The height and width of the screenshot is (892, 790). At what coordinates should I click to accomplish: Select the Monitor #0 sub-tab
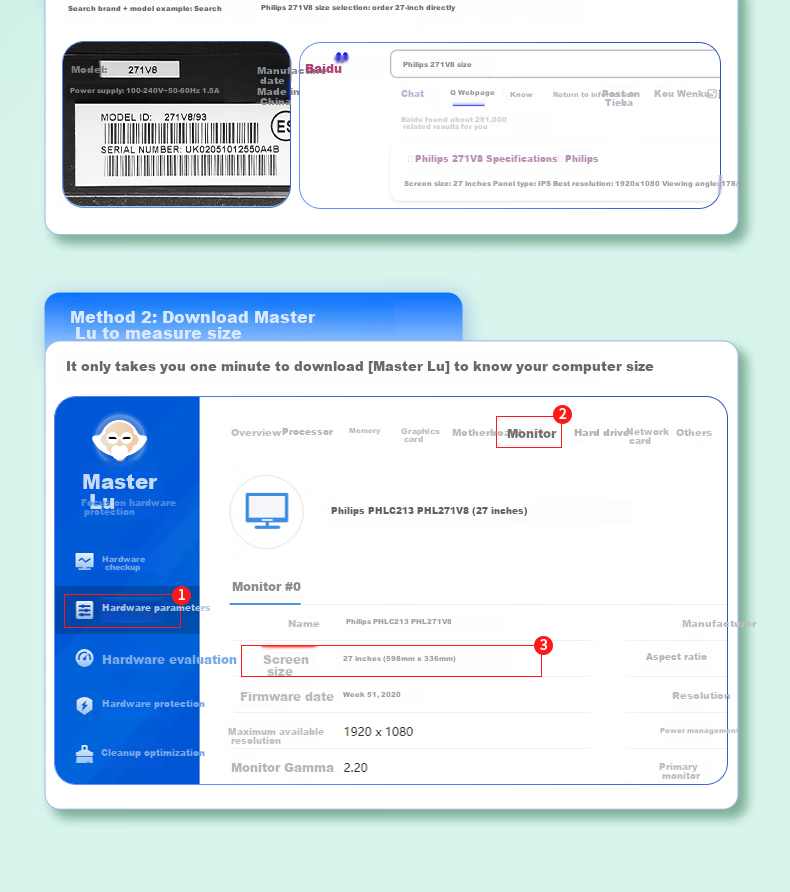tap(266, 587)
